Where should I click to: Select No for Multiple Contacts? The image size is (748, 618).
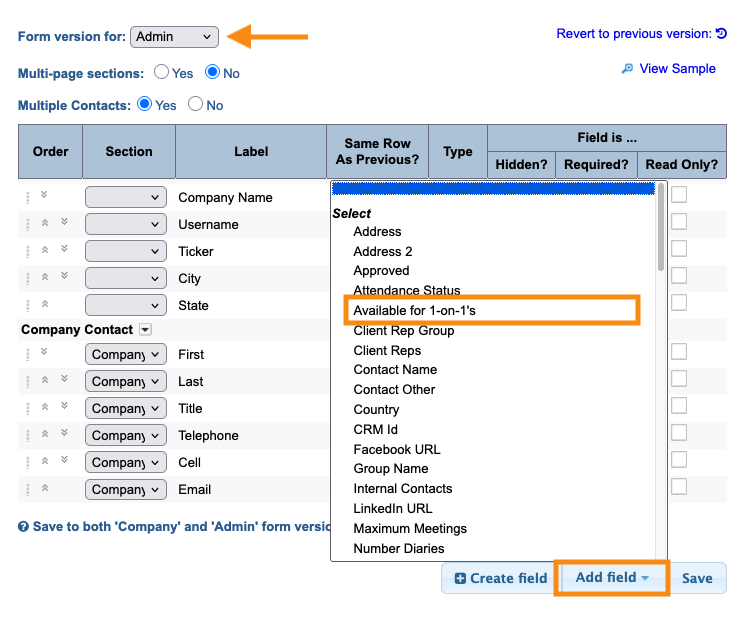(x=196, y=104)
